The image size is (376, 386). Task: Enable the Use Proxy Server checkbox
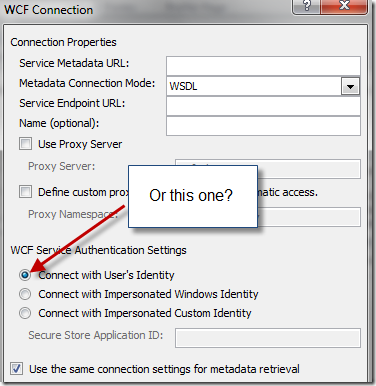click(x=26, y=144)
